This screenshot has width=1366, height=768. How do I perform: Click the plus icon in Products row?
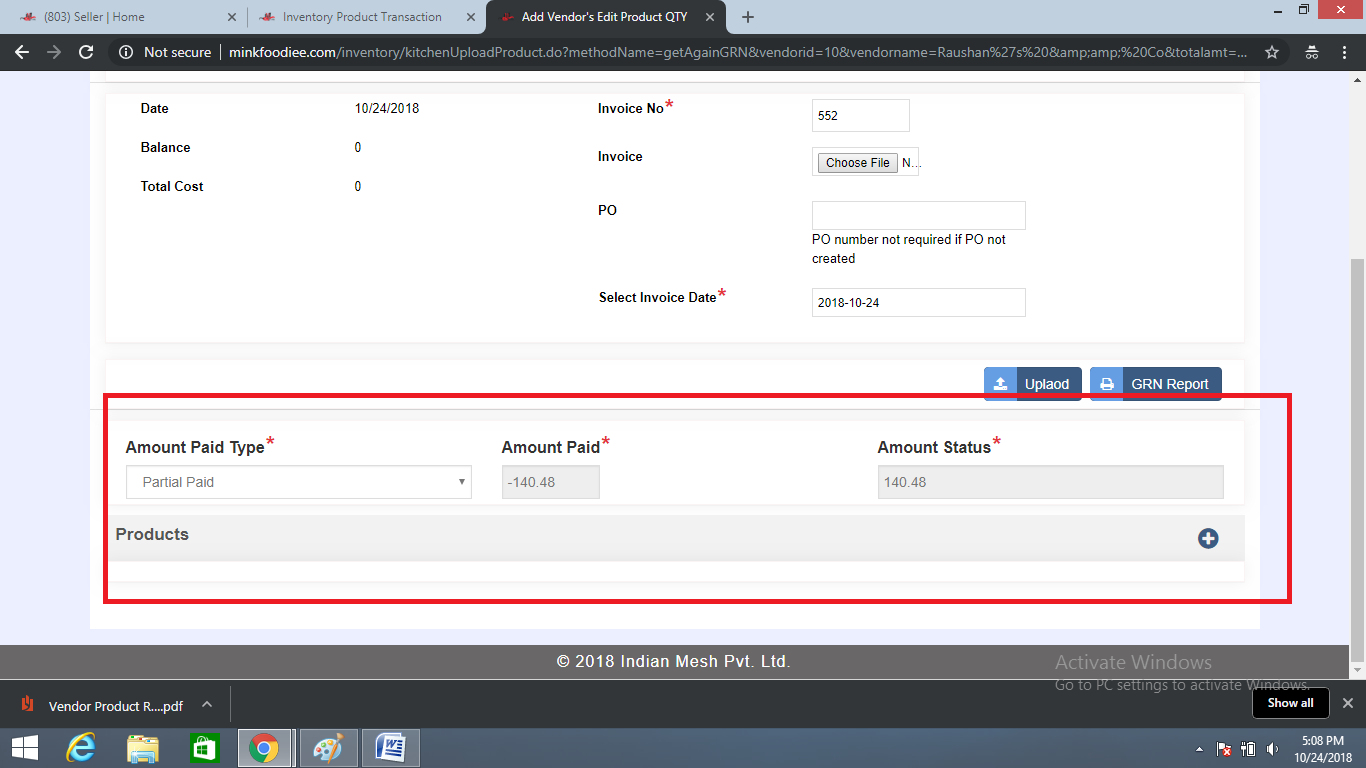(1208, 538)
